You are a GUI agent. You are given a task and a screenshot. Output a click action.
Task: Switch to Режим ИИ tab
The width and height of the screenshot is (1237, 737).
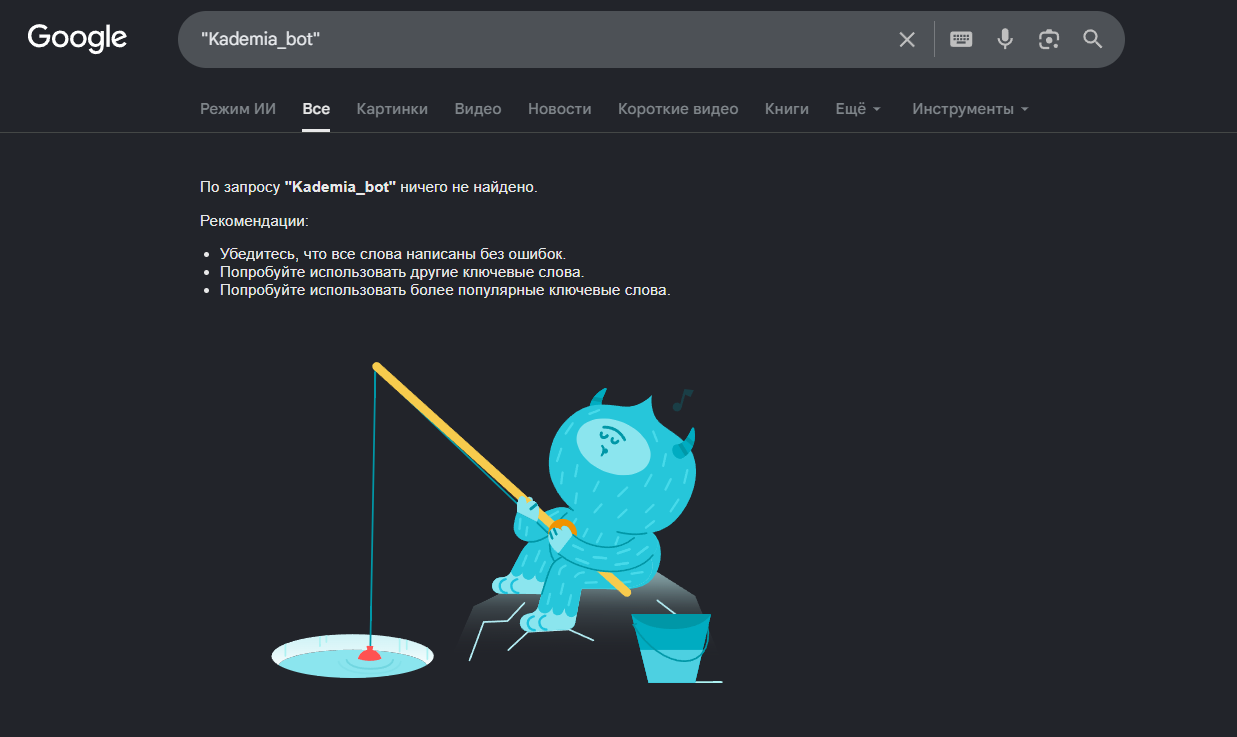[238, 109]
